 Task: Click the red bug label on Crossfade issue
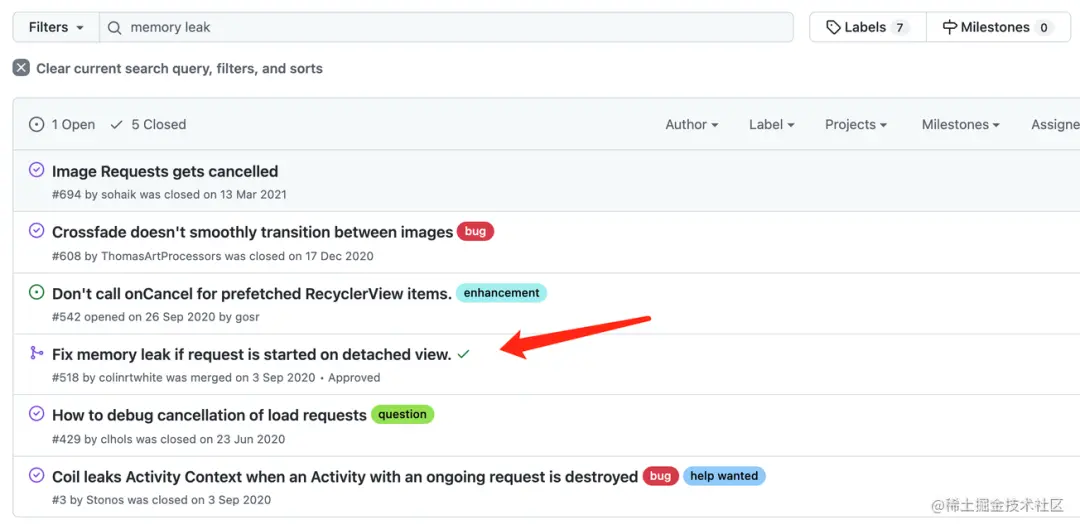click(475, 231)
